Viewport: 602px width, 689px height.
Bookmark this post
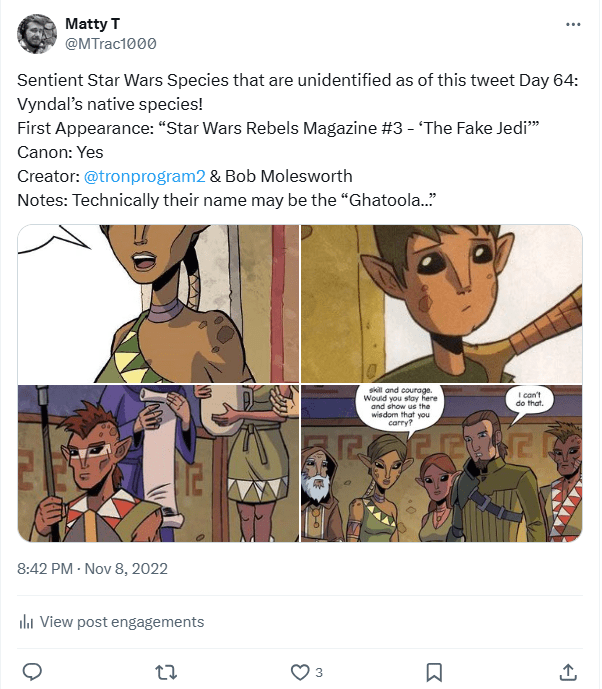tap(434, 671)
